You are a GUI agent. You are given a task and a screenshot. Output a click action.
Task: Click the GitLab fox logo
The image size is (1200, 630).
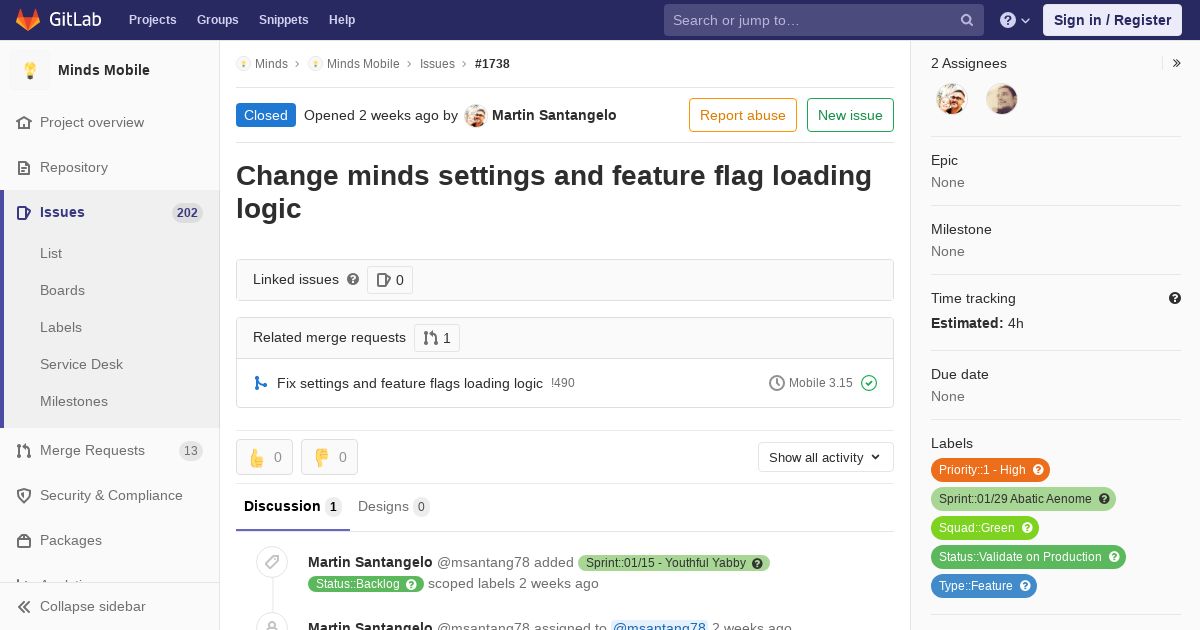click(29, 19)
